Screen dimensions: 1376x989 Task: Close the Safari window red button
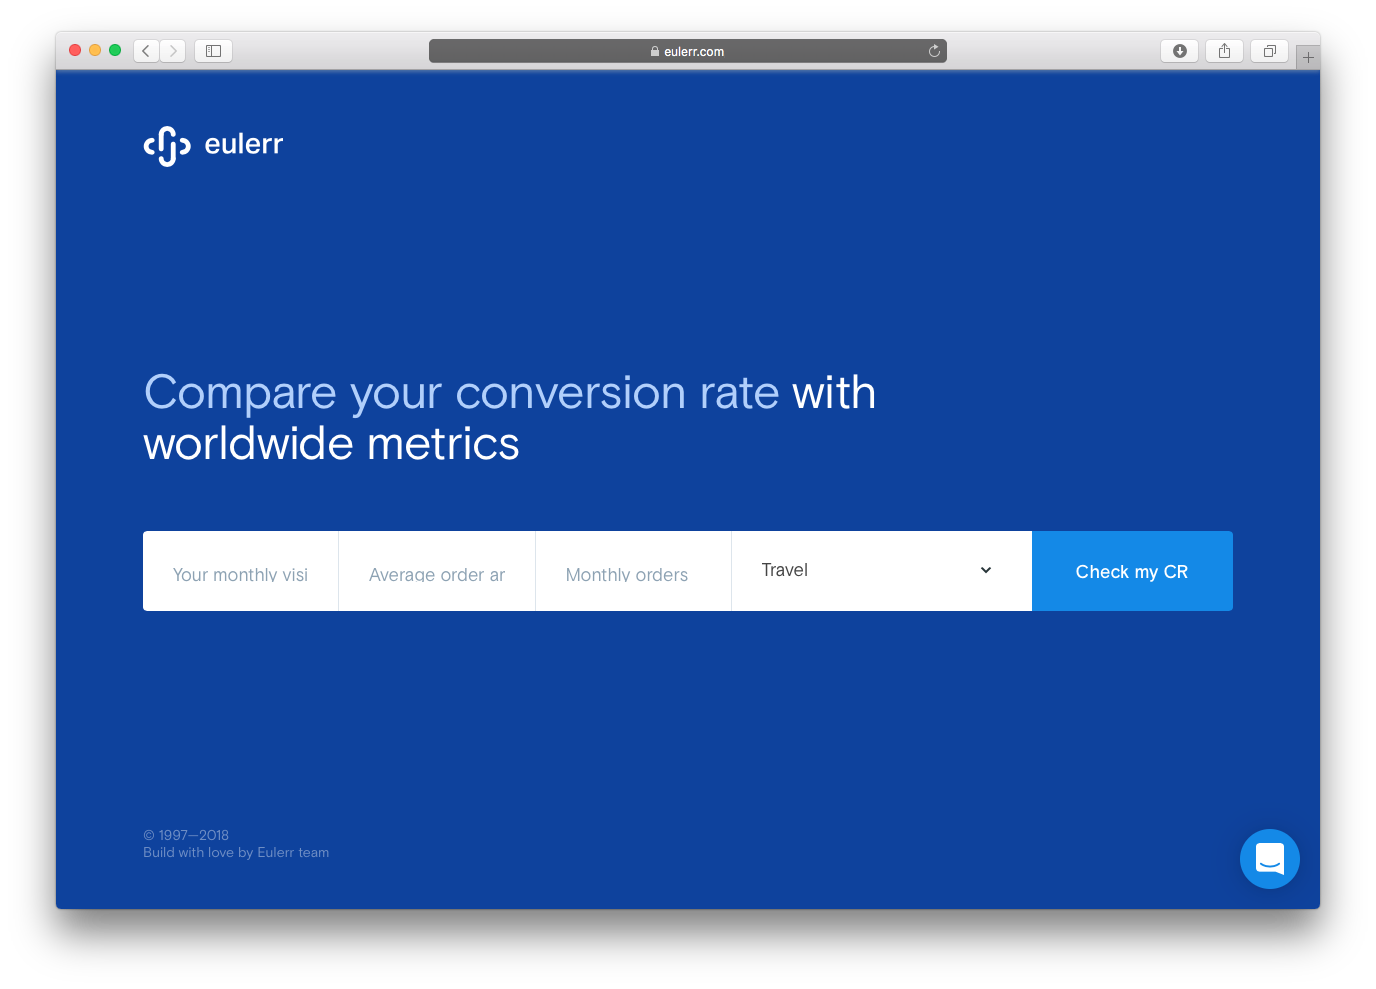point(75,50)
